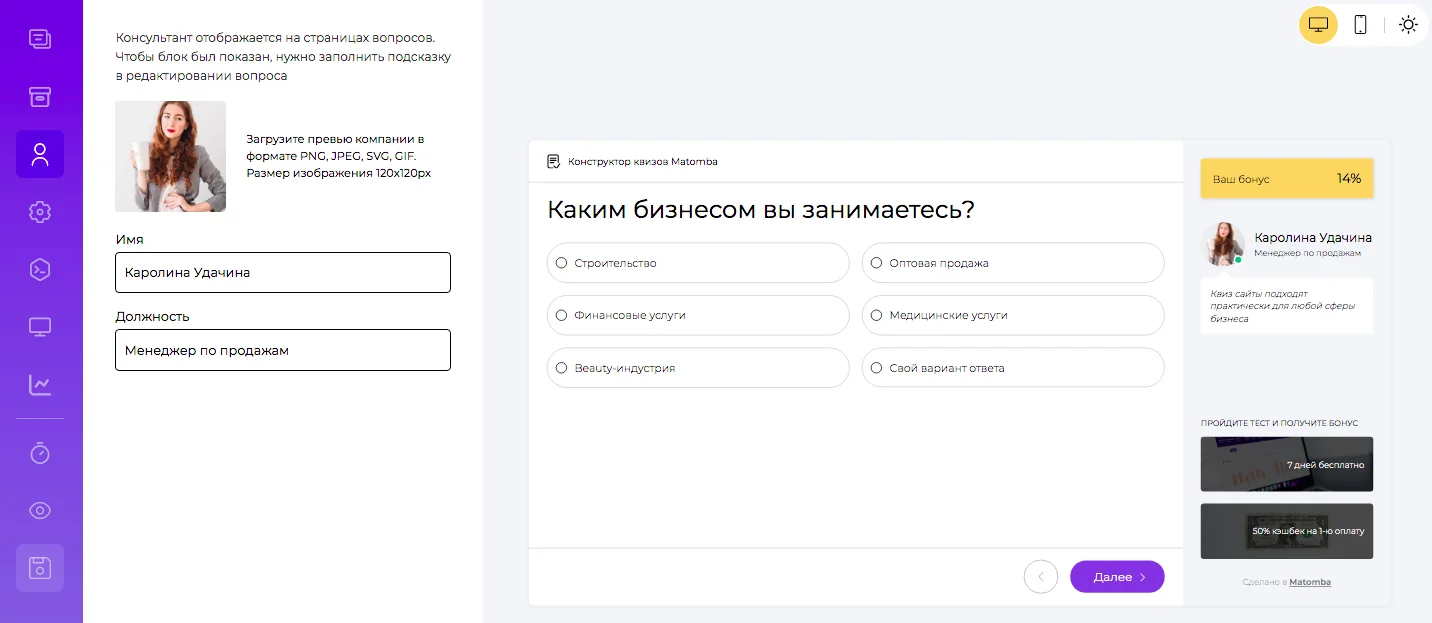Select the Свой вариант ответа option

pyautogui.click(x=1013, y=368)
